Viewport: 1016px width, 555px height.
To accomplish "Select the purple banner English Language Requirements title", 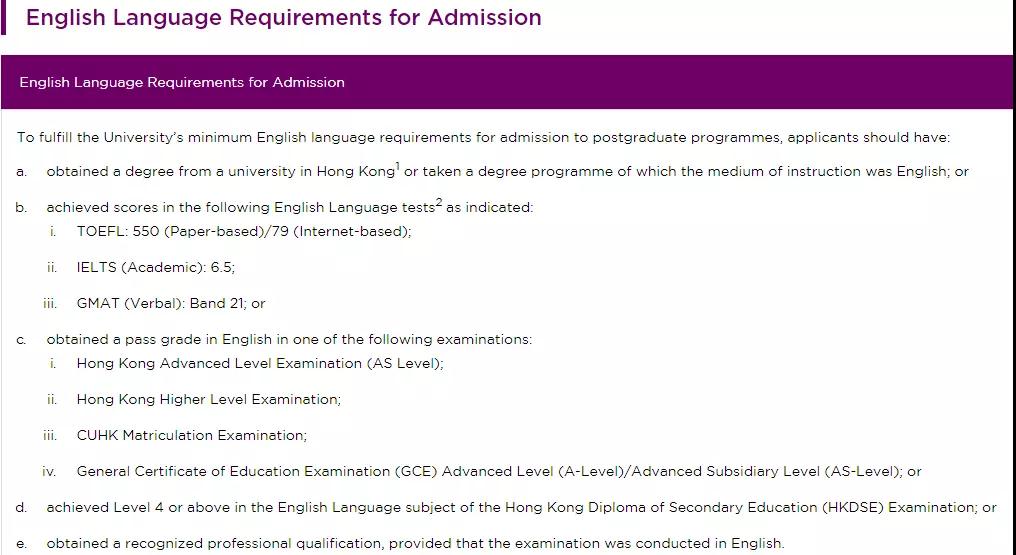I will click(182, 82).
